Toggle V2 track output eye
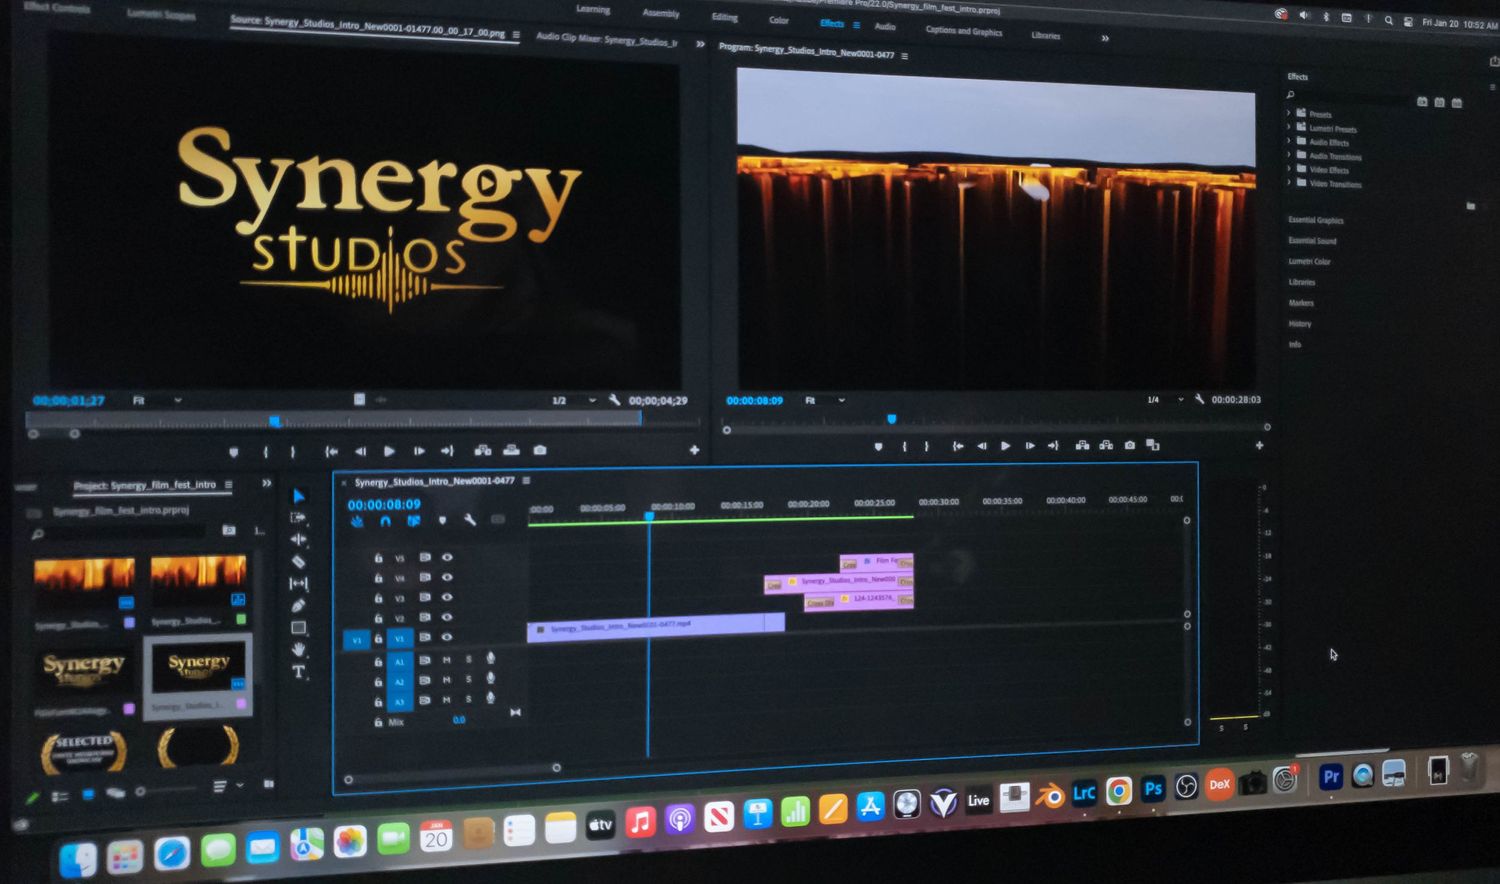 tap(447, 617)
